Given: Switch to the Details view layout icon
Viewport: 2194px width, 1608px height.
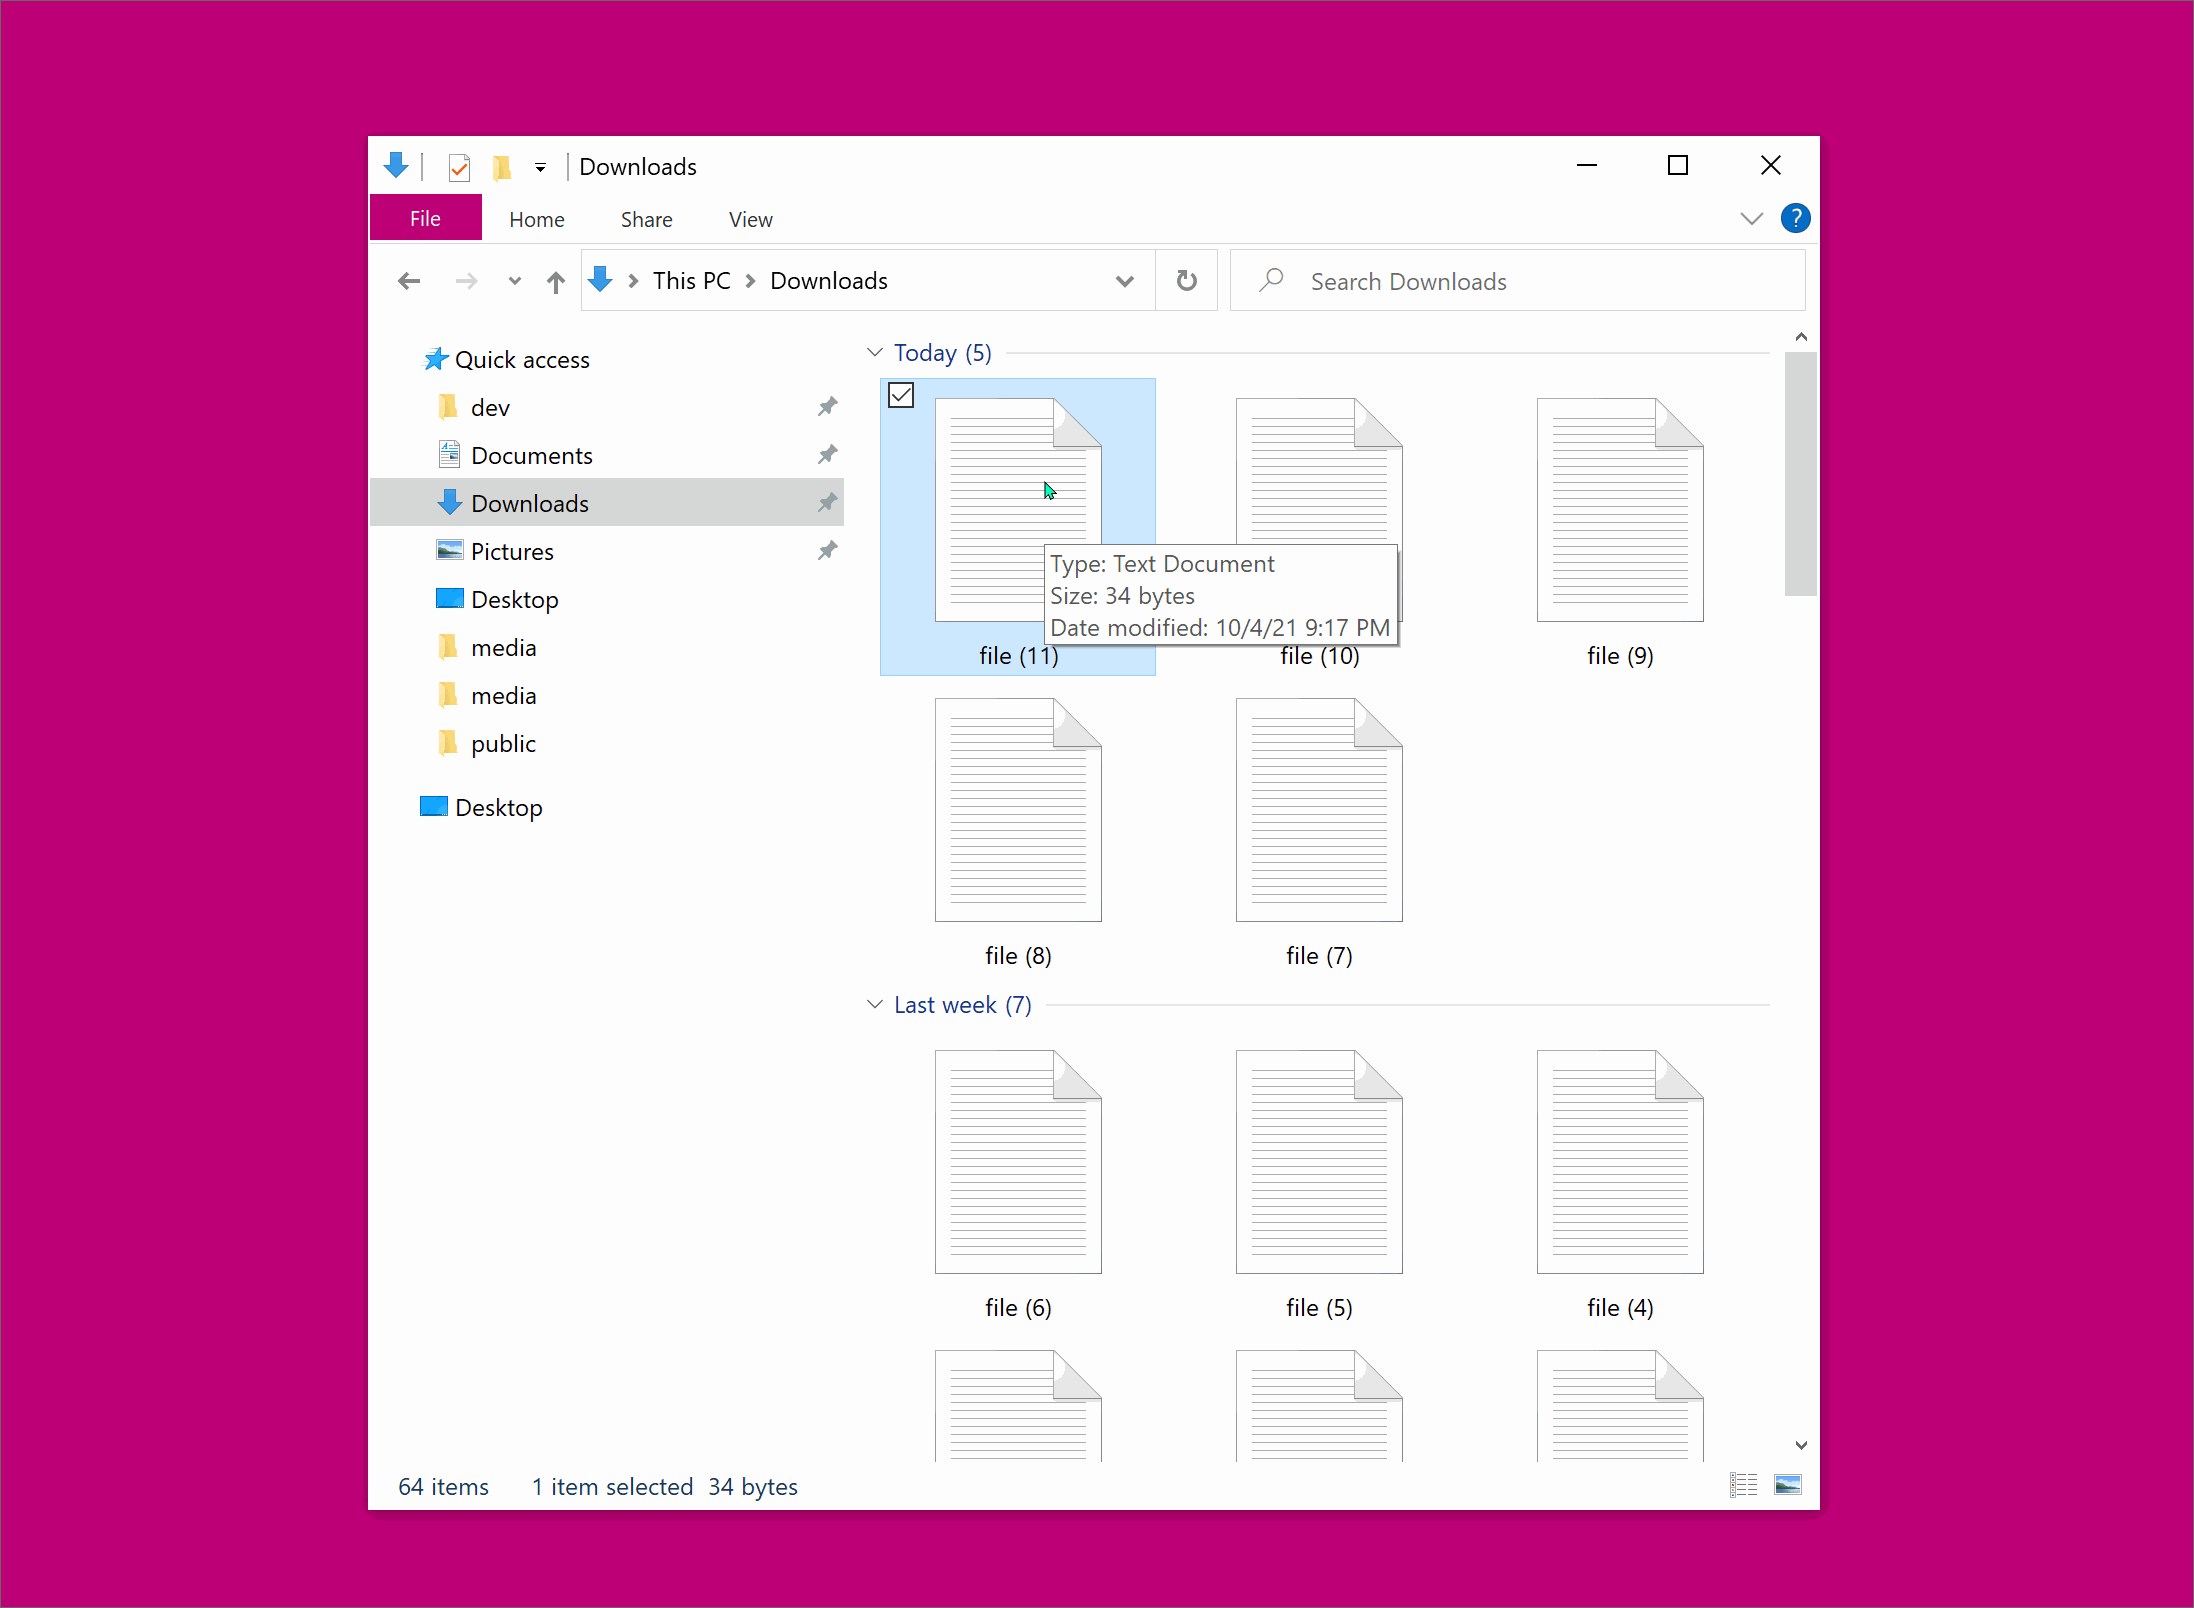Looking at the screenshot, I should coord(1743,1485).
